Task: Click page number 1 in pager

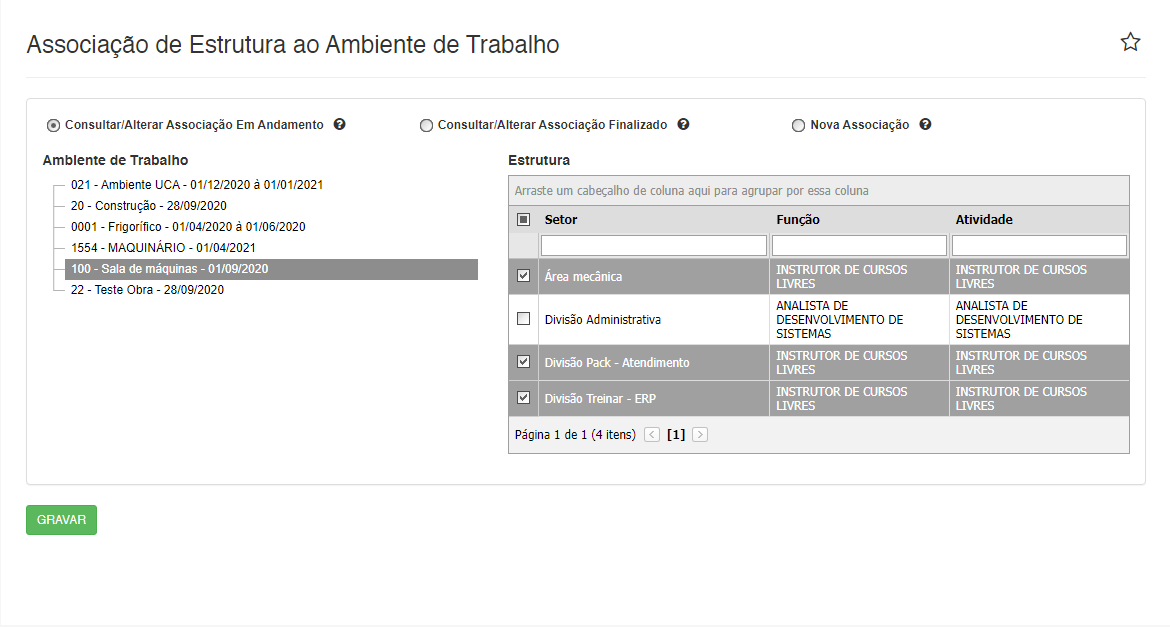Action: coord(676,435)
